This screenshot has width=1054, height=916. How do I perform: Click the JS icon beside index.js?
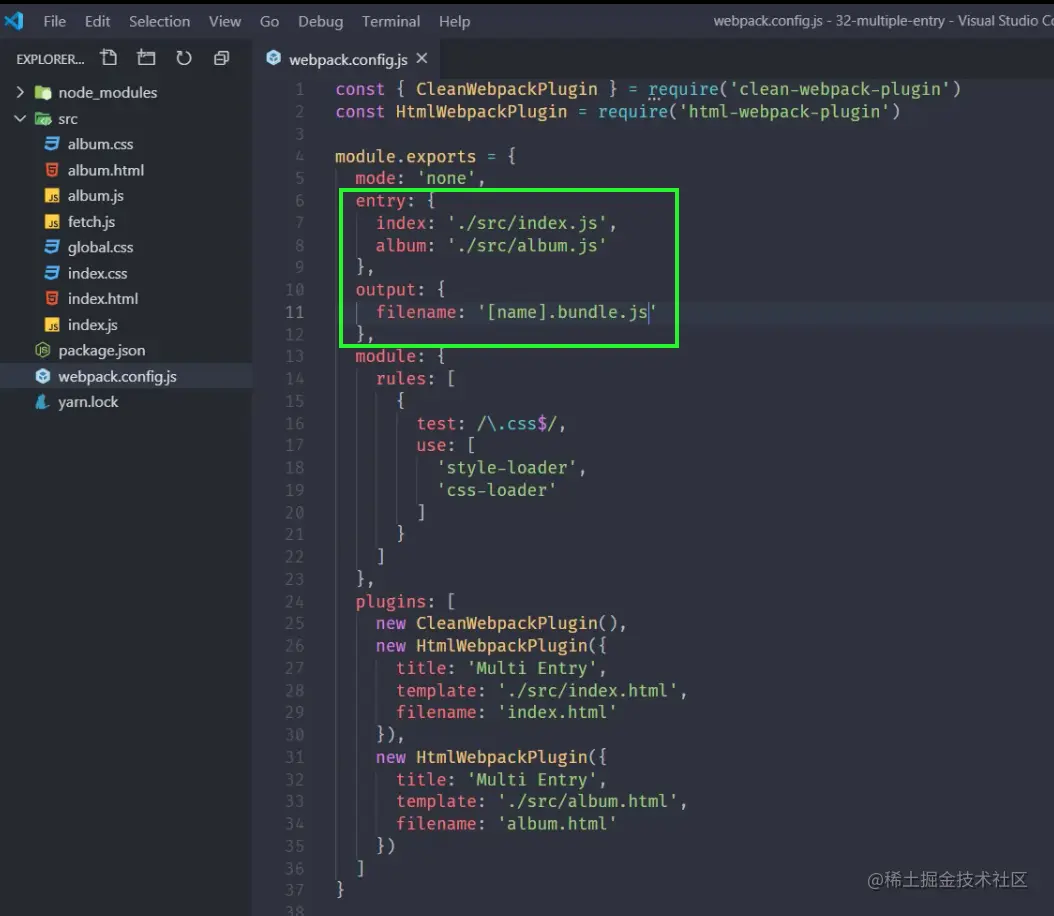pos(52,325)
